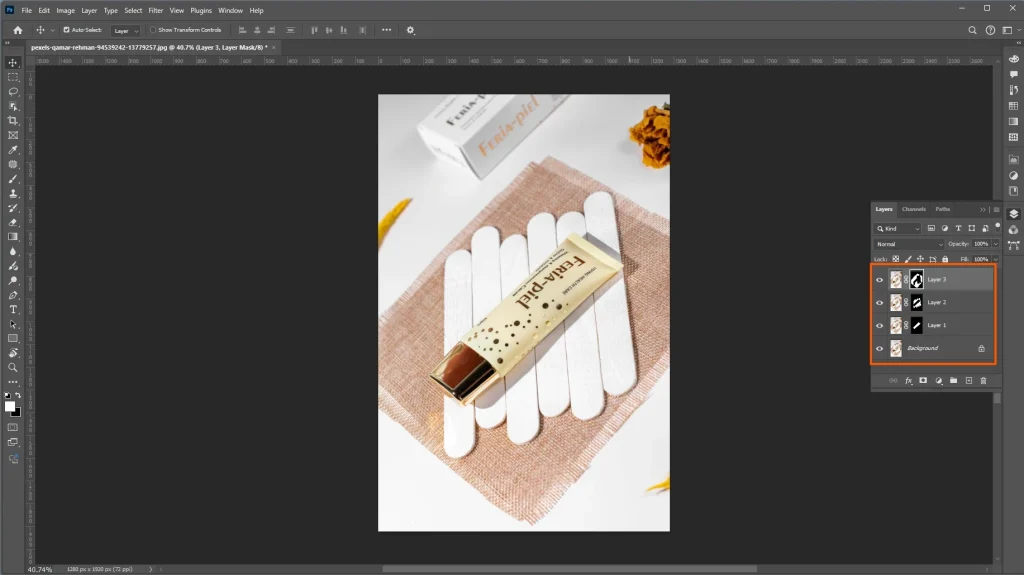Switch to the Paths tab

942,209
